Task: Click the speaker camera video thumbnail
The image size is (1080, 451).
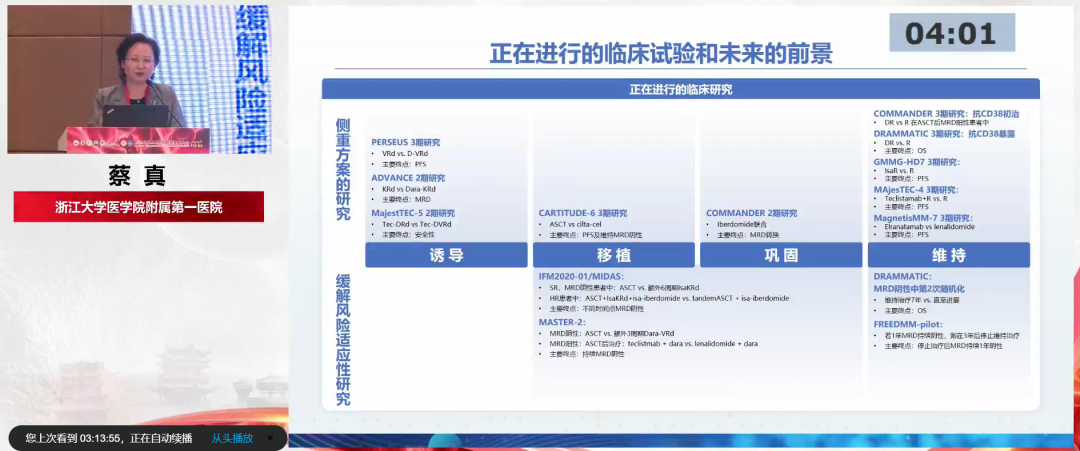Action: pyautogui.click(x=140, y=79)
